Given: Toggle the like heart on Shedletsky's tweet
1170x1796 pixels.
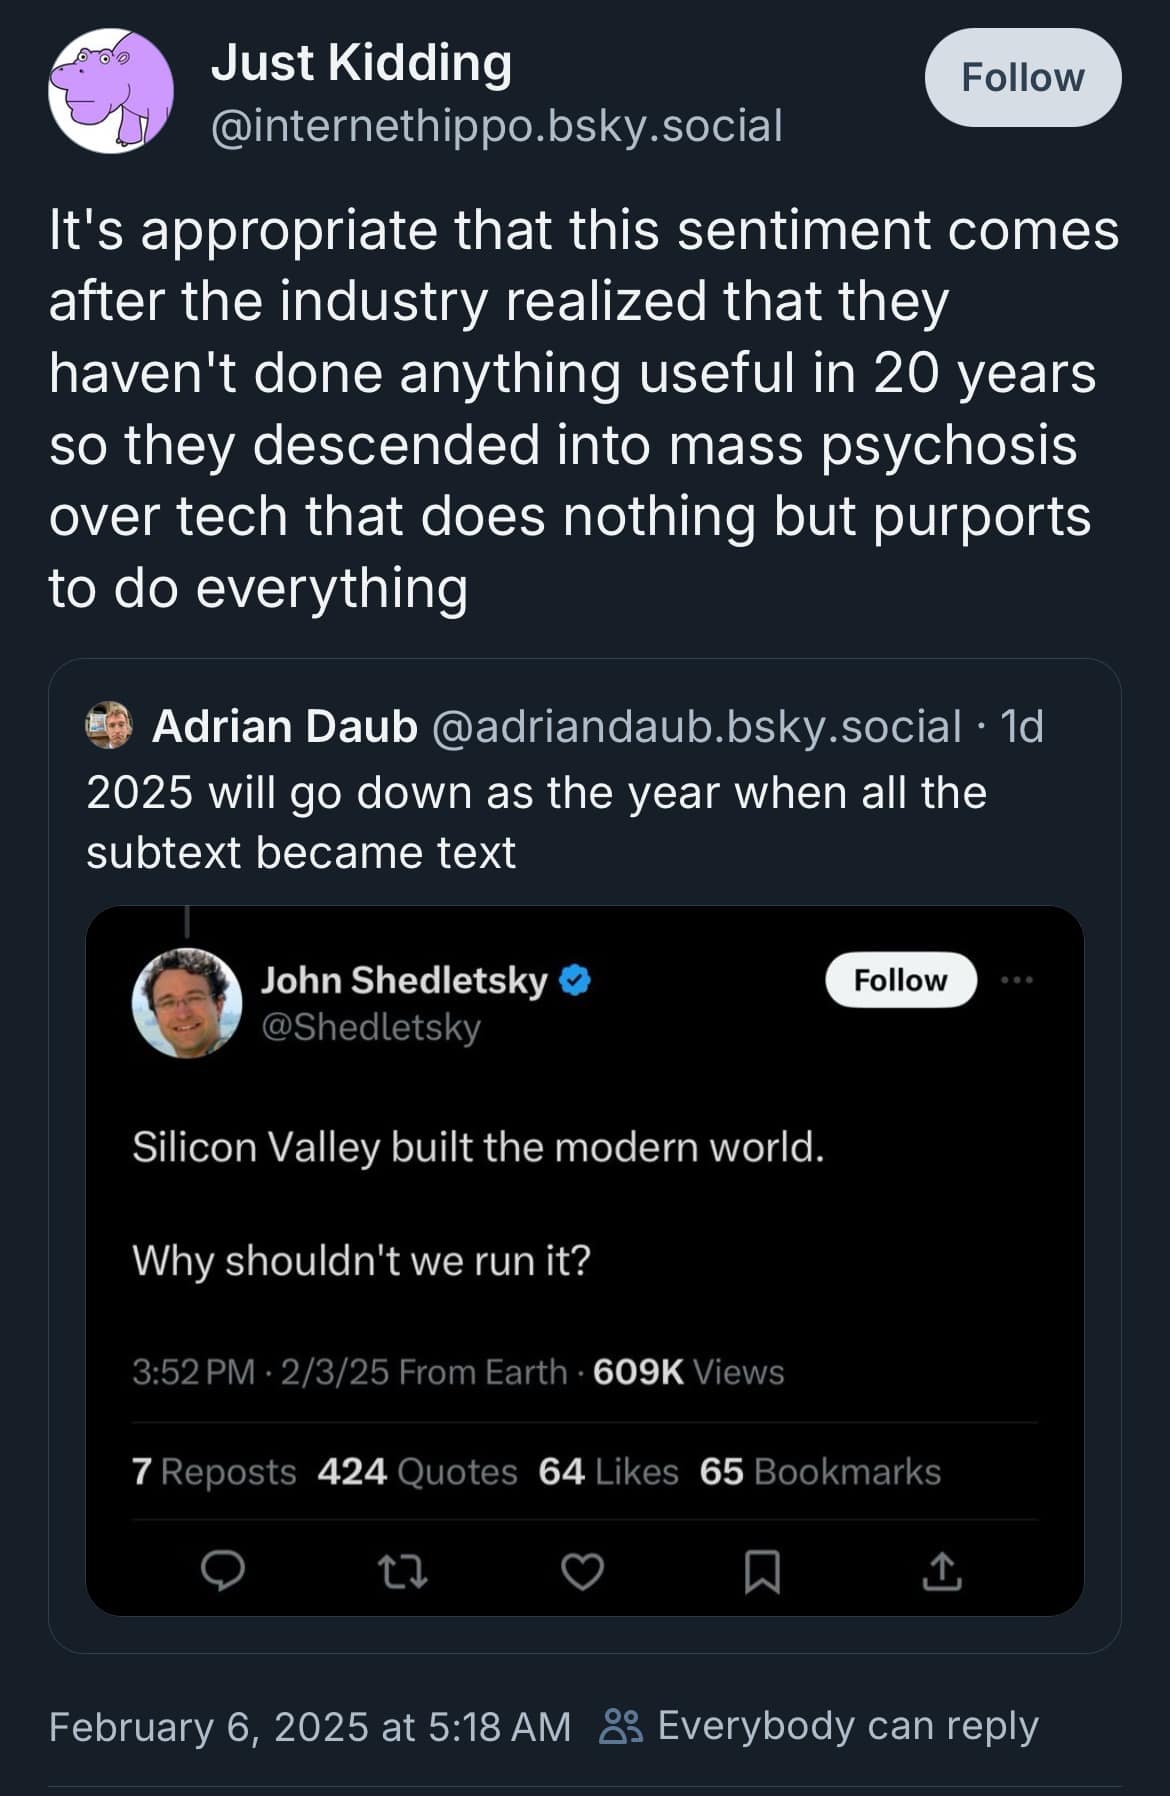Looking at the screenshot, I should tap(581, 1570).
